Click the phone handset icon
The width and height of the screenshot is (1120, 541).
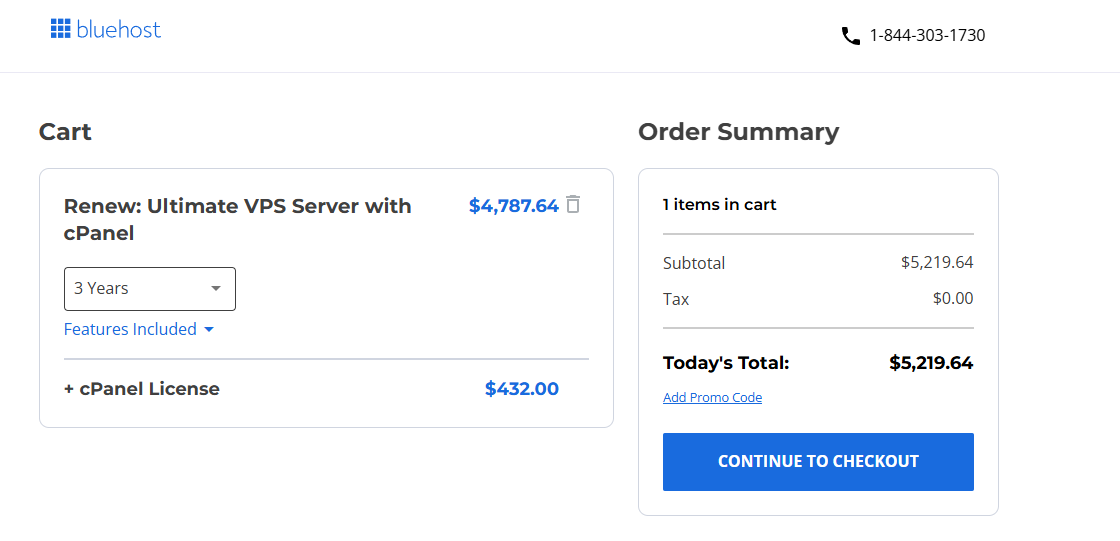pos(851,36)
